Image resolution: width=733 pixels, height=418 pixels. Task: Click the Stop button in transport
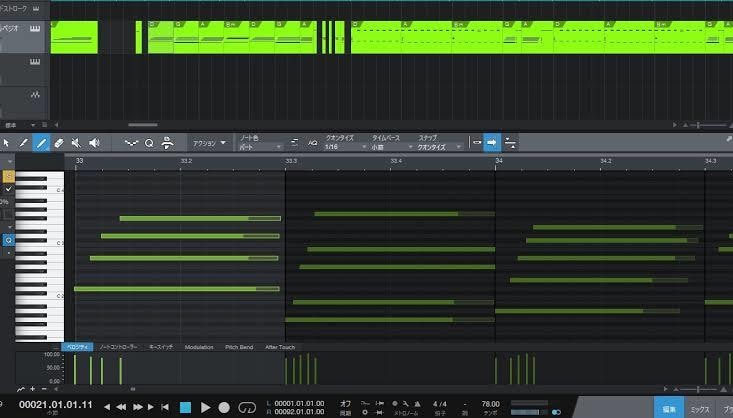tap(186, 407)
